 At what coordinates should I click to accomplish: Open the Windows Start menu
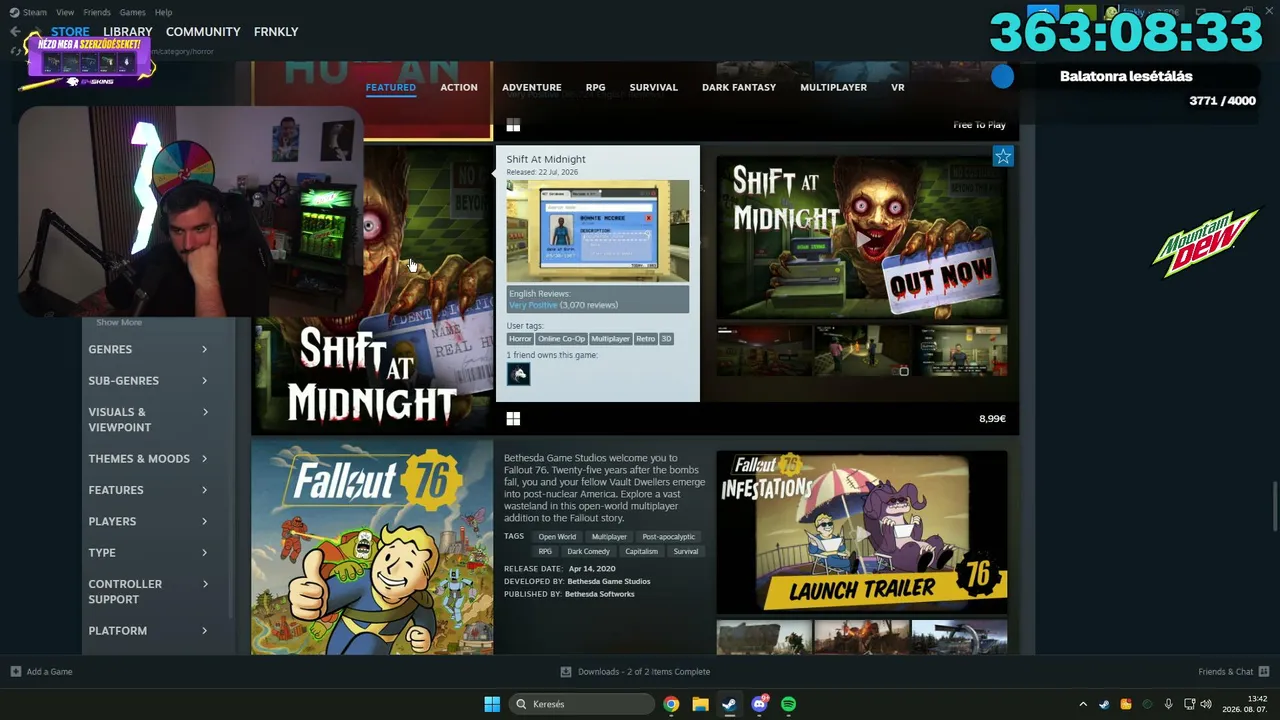[492, 704]
